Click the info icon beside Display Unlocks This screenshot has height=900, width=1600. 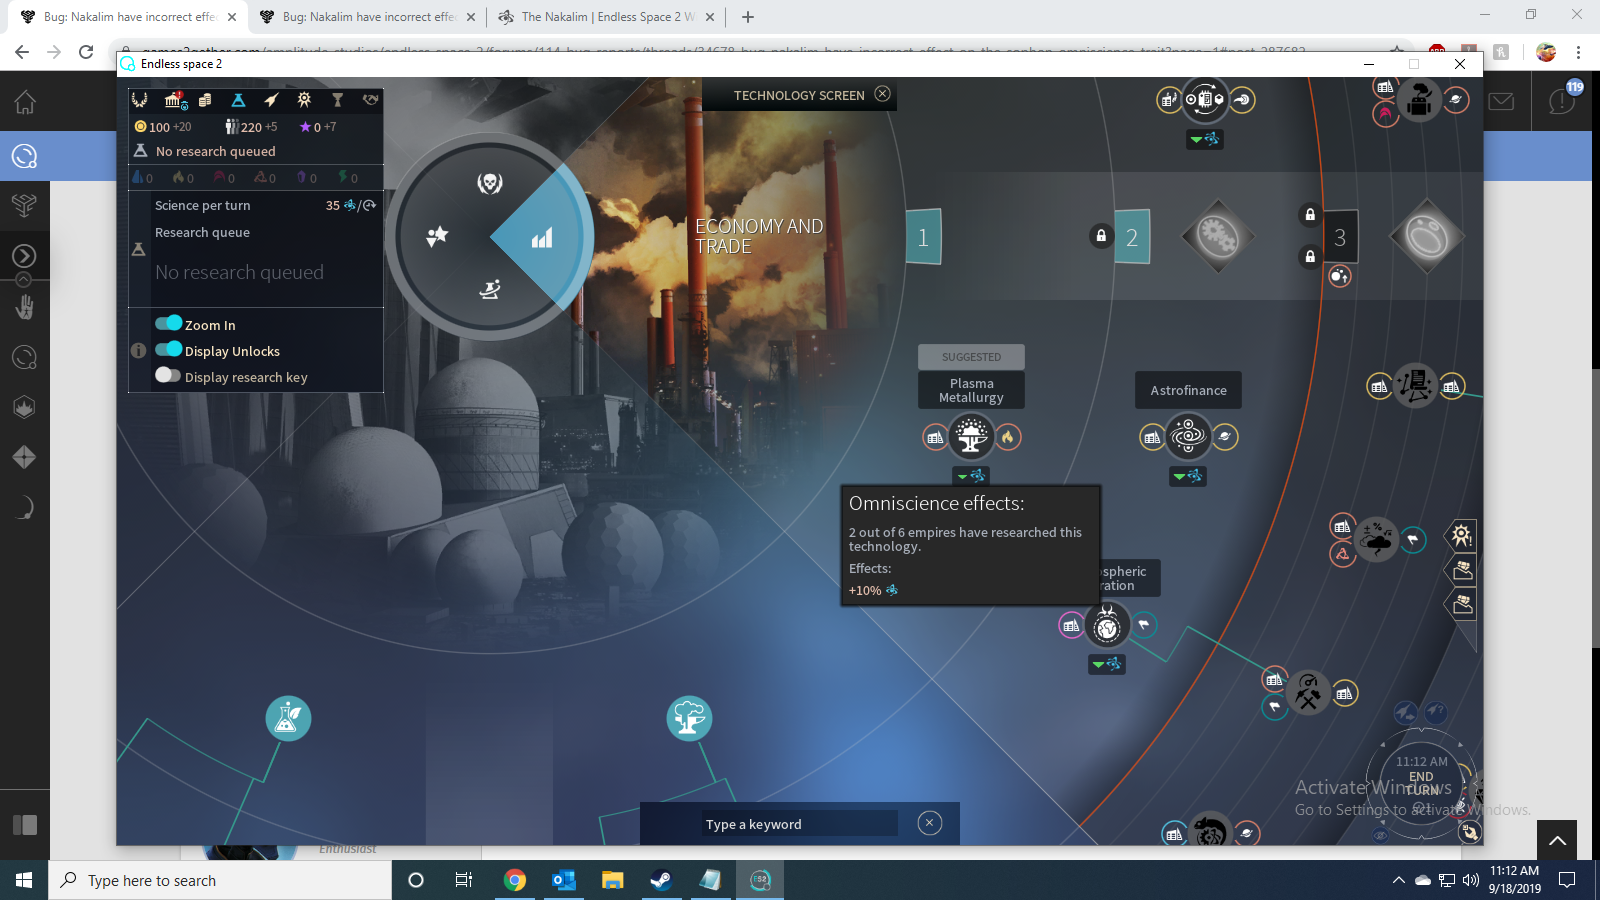pos(139,351)
